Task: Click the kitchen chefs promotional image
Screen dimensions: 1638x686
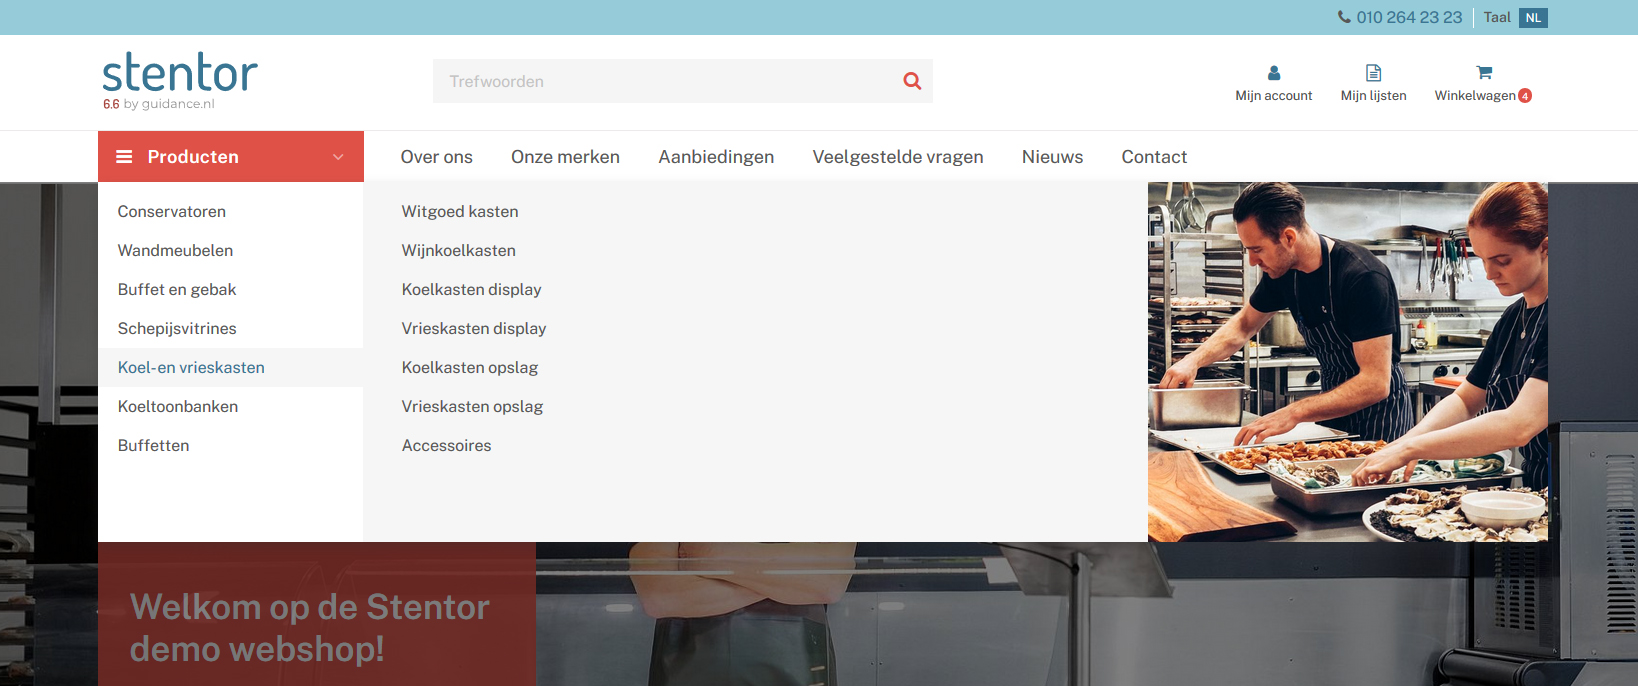Action: click(x=1347, y=361)
